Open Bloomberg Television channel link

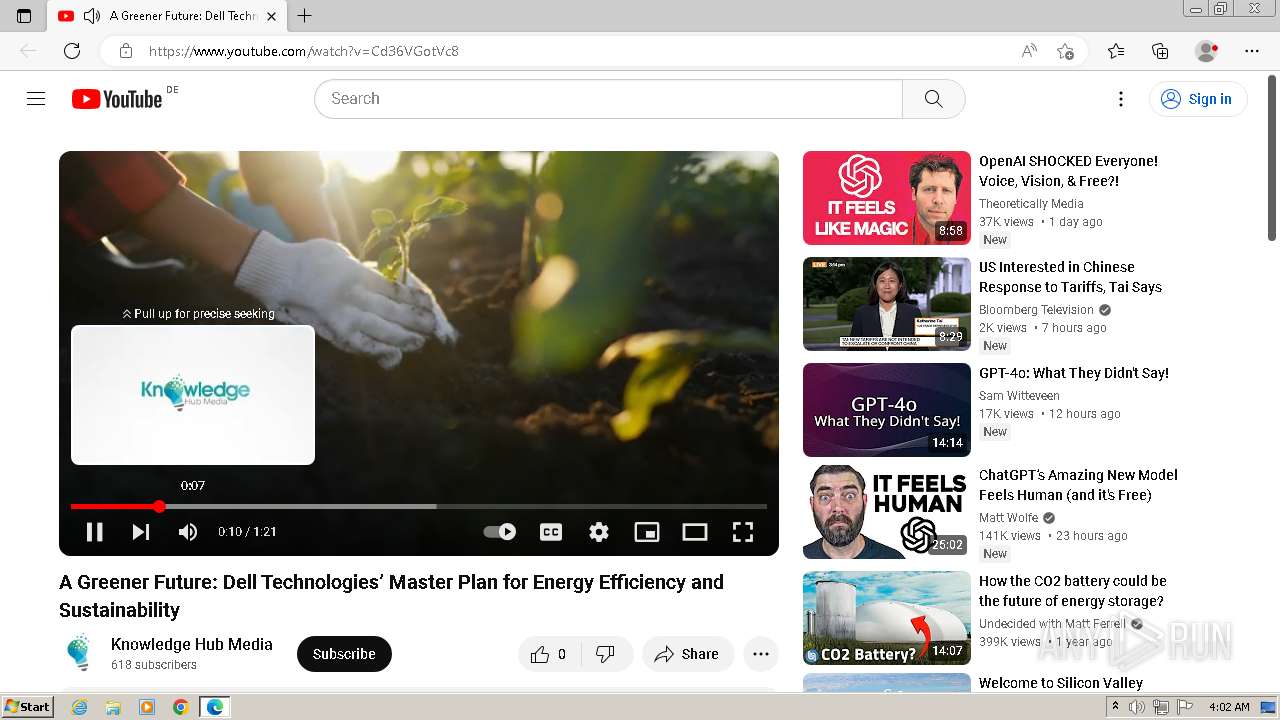point(1036,310)
